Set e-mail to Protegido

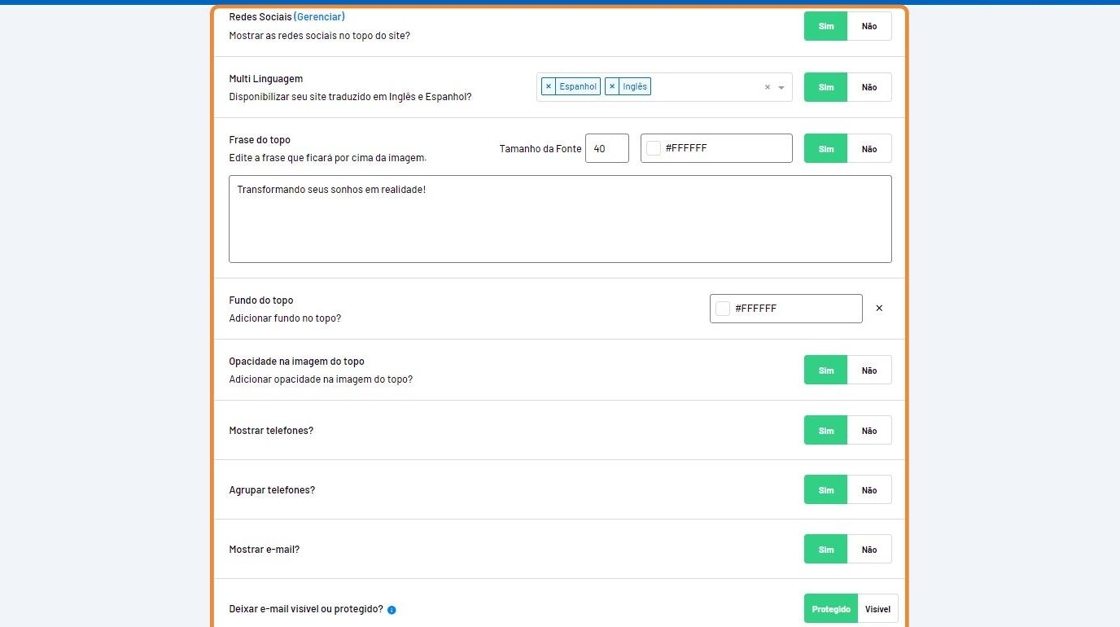pos(830,609)
